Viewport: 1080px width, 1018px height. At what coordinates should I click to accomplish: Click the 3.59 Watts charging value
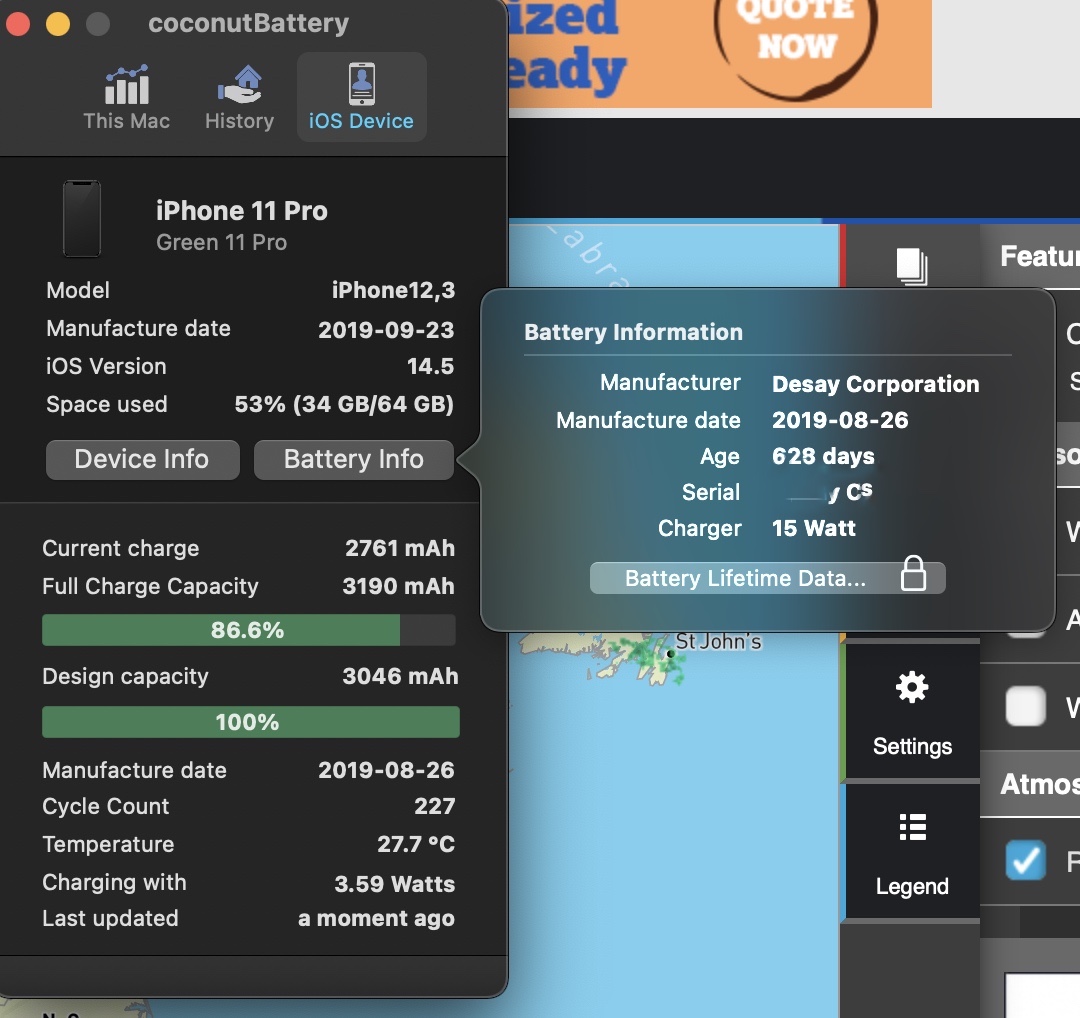click(x=395, y=884)
